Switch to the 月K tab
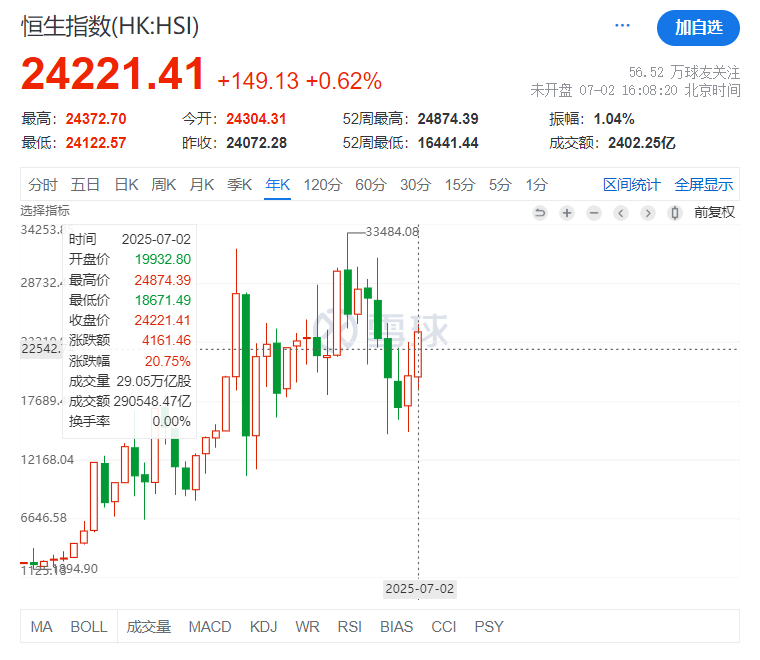 pos(202,185)
